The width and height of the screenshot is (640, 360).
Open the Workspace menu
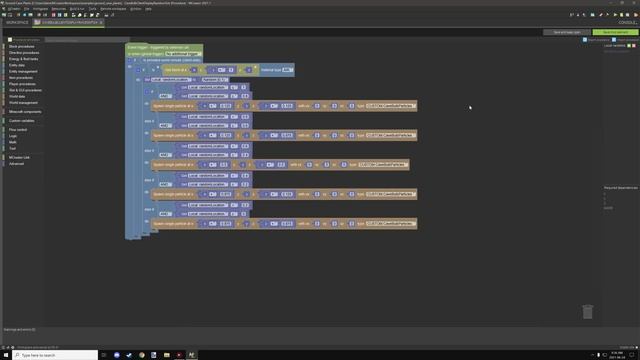40,9
